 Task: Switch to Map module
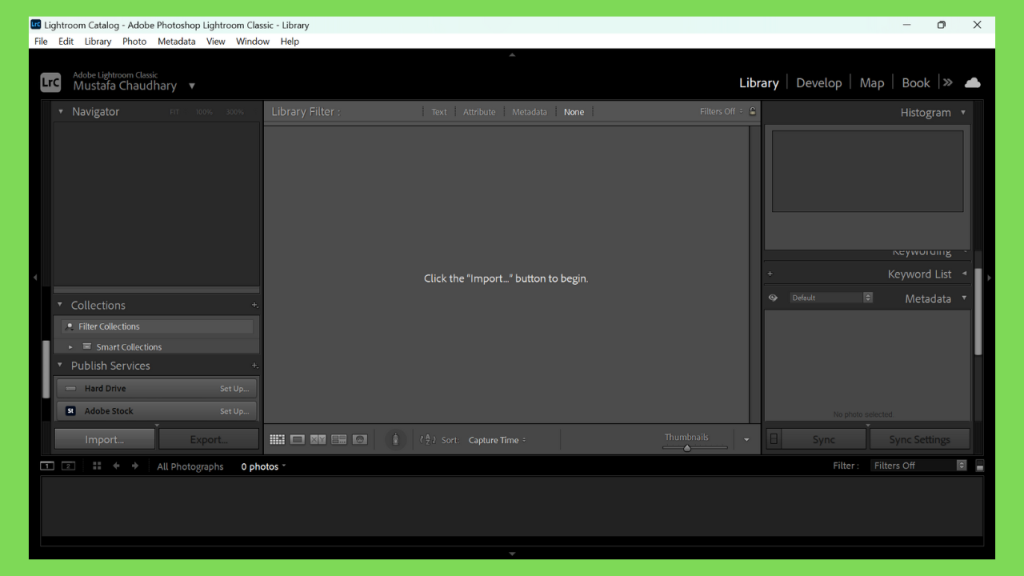pos(871,83)
